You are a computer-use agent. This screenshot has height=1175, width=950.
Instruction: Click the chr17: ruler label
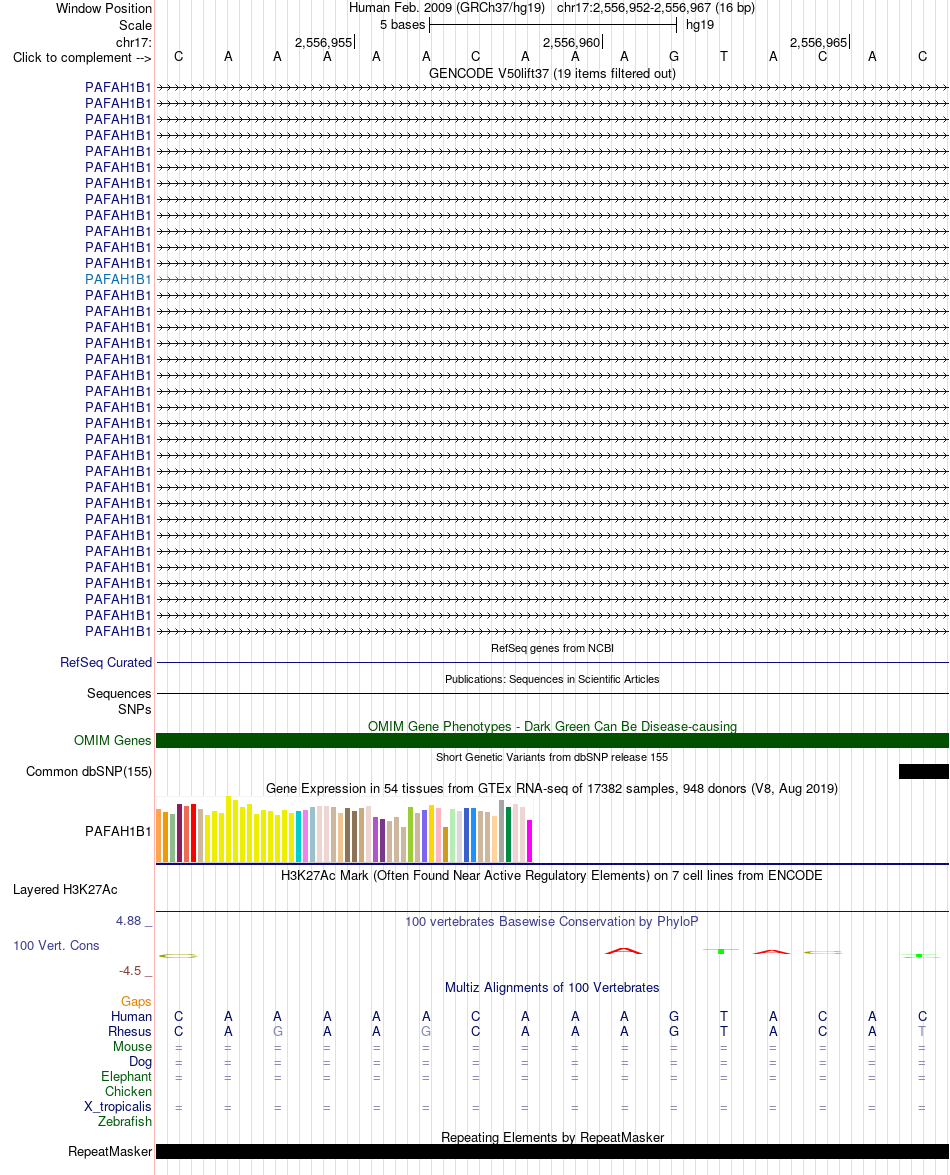[x=133, y=43]
